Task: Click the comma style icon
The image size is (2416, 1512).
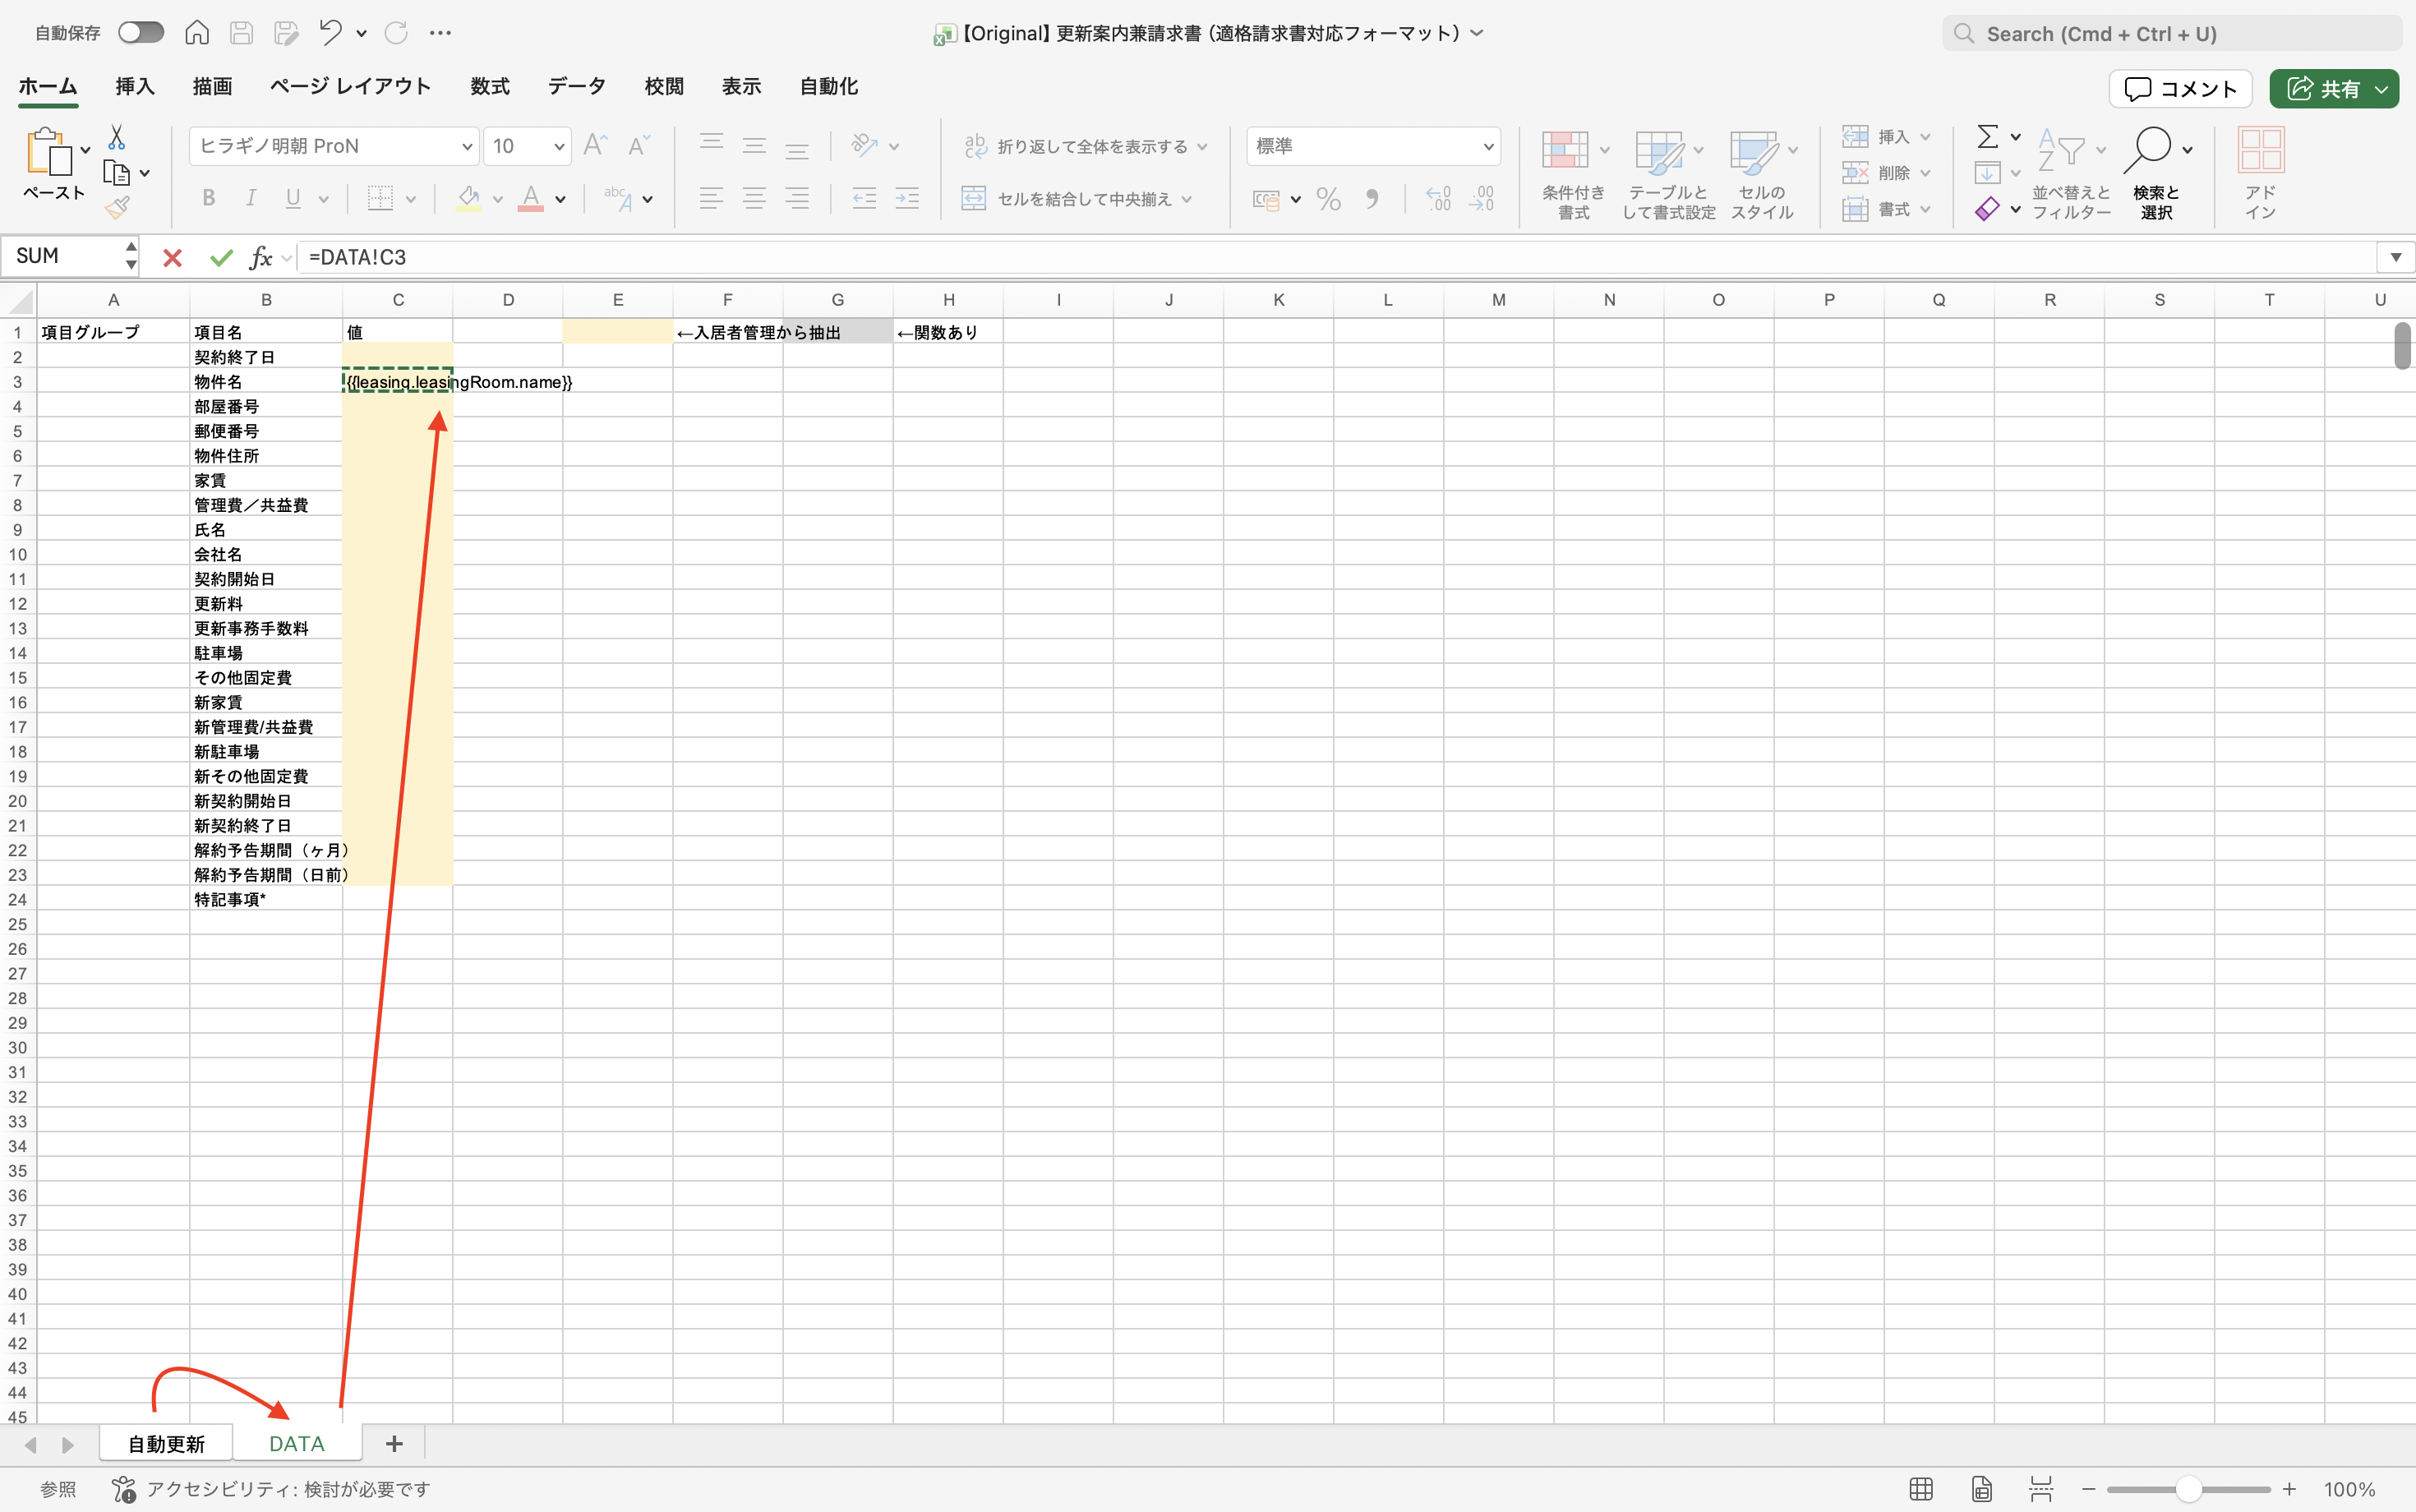Action: (1372, 199)
